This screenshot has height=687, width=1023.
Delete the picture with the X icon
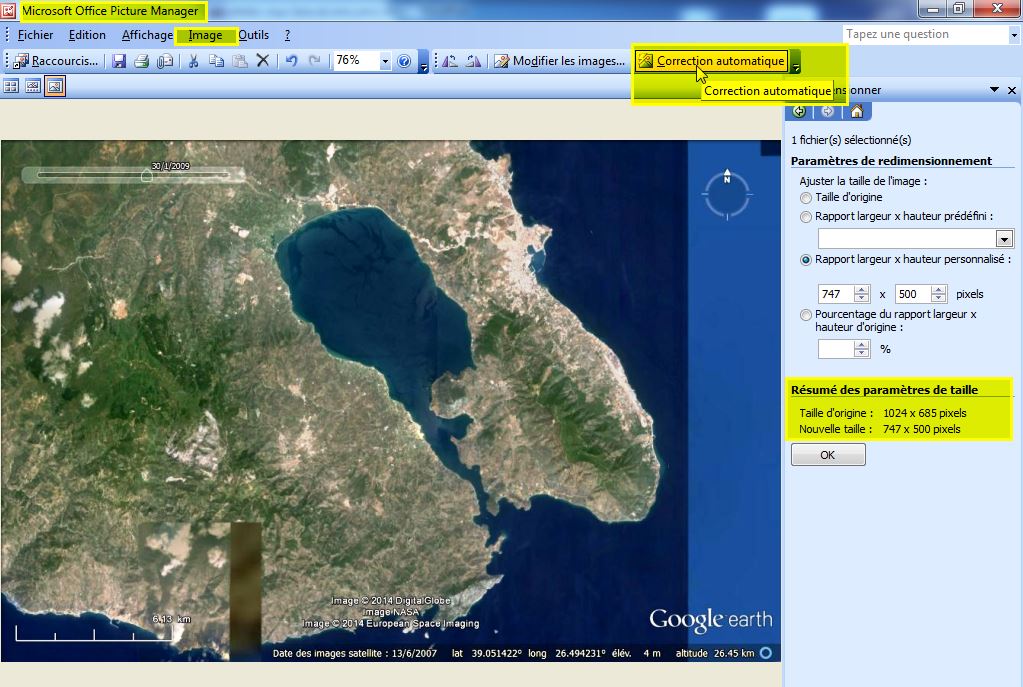[x=263, y=61]
